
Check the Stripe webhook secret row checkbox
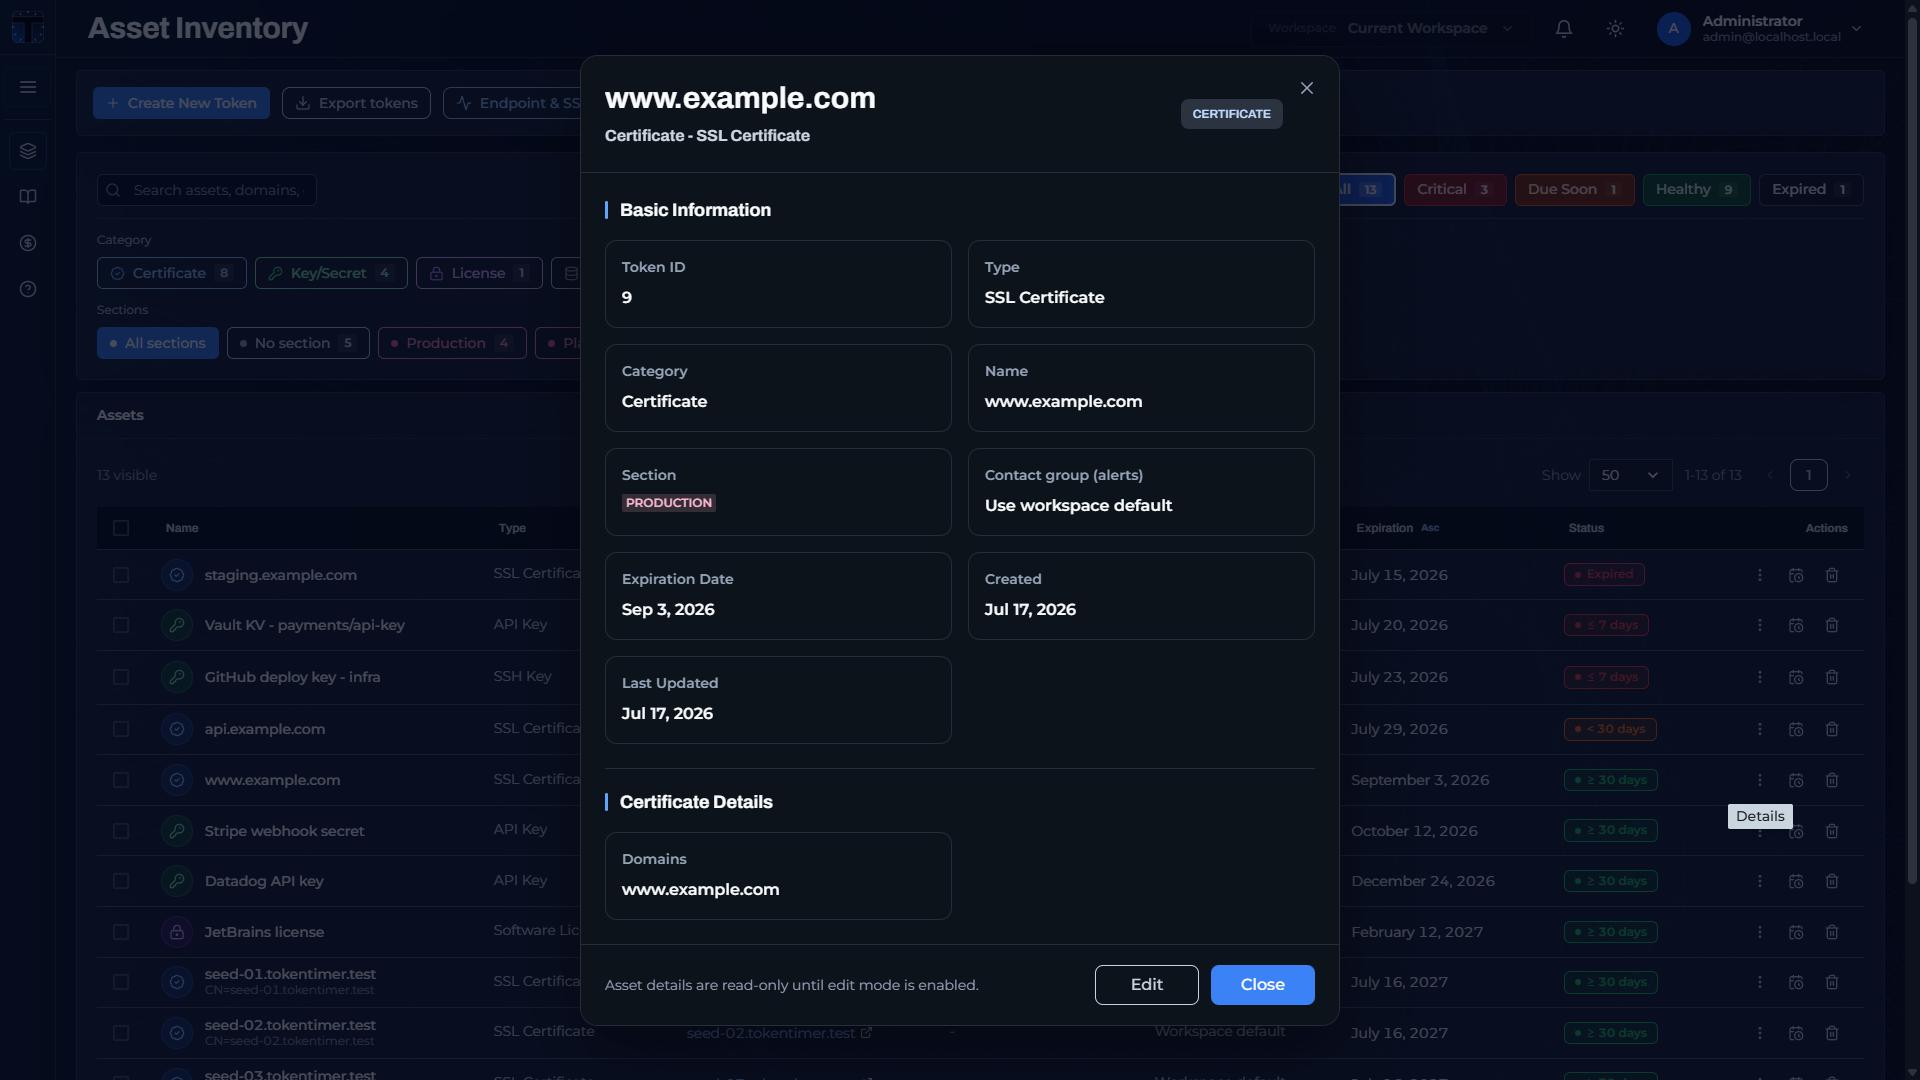point(121,831)
